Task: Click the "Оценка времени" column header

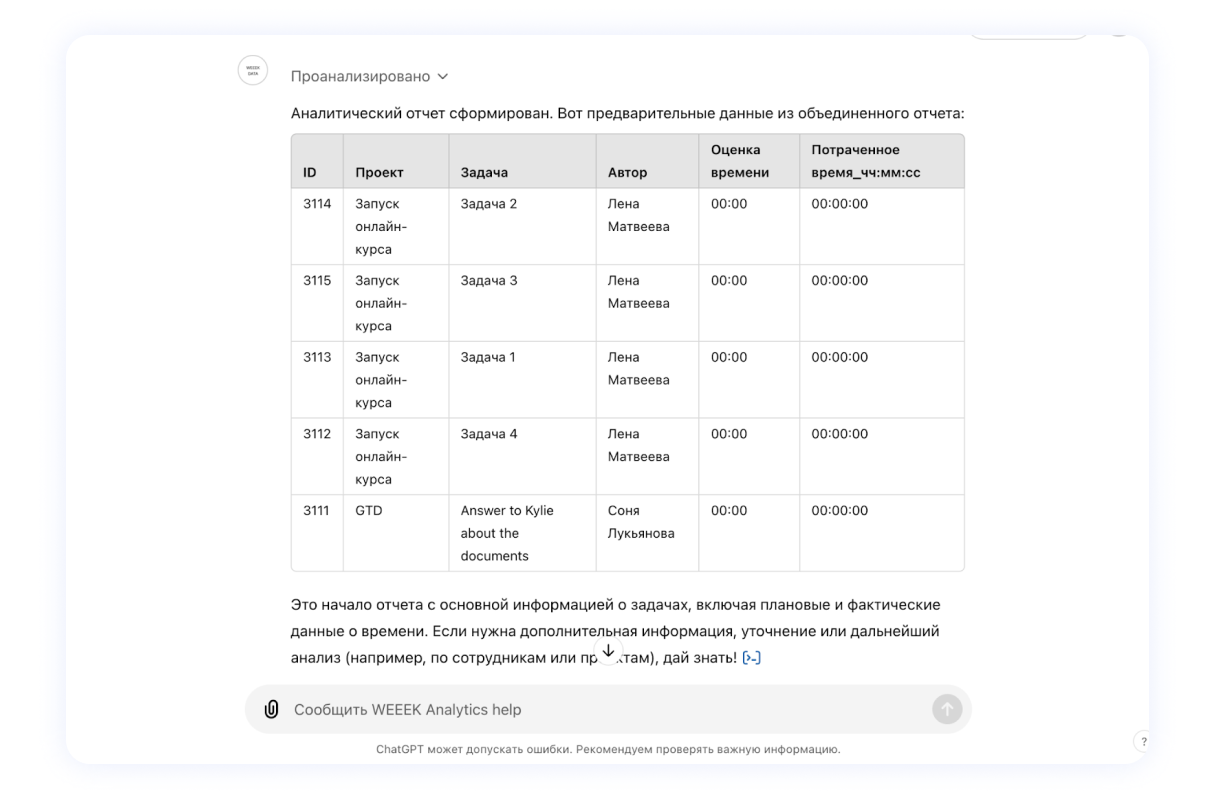Action: [x=739, y=161]
